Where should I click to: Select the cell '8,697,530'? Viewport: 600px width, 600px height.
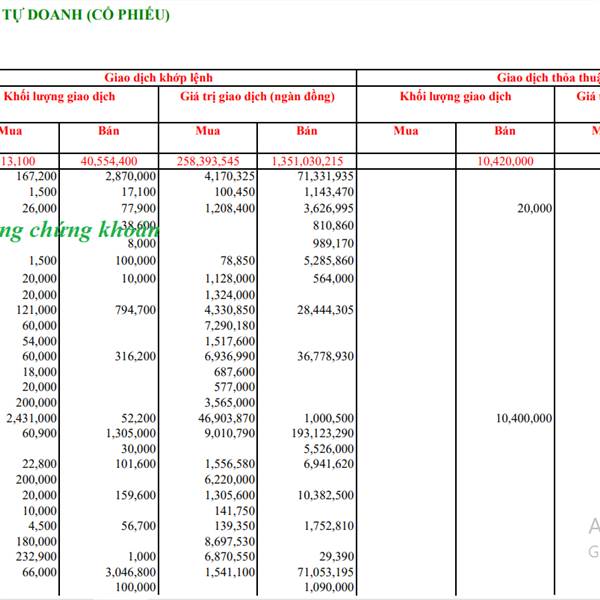tap(230, 541)
